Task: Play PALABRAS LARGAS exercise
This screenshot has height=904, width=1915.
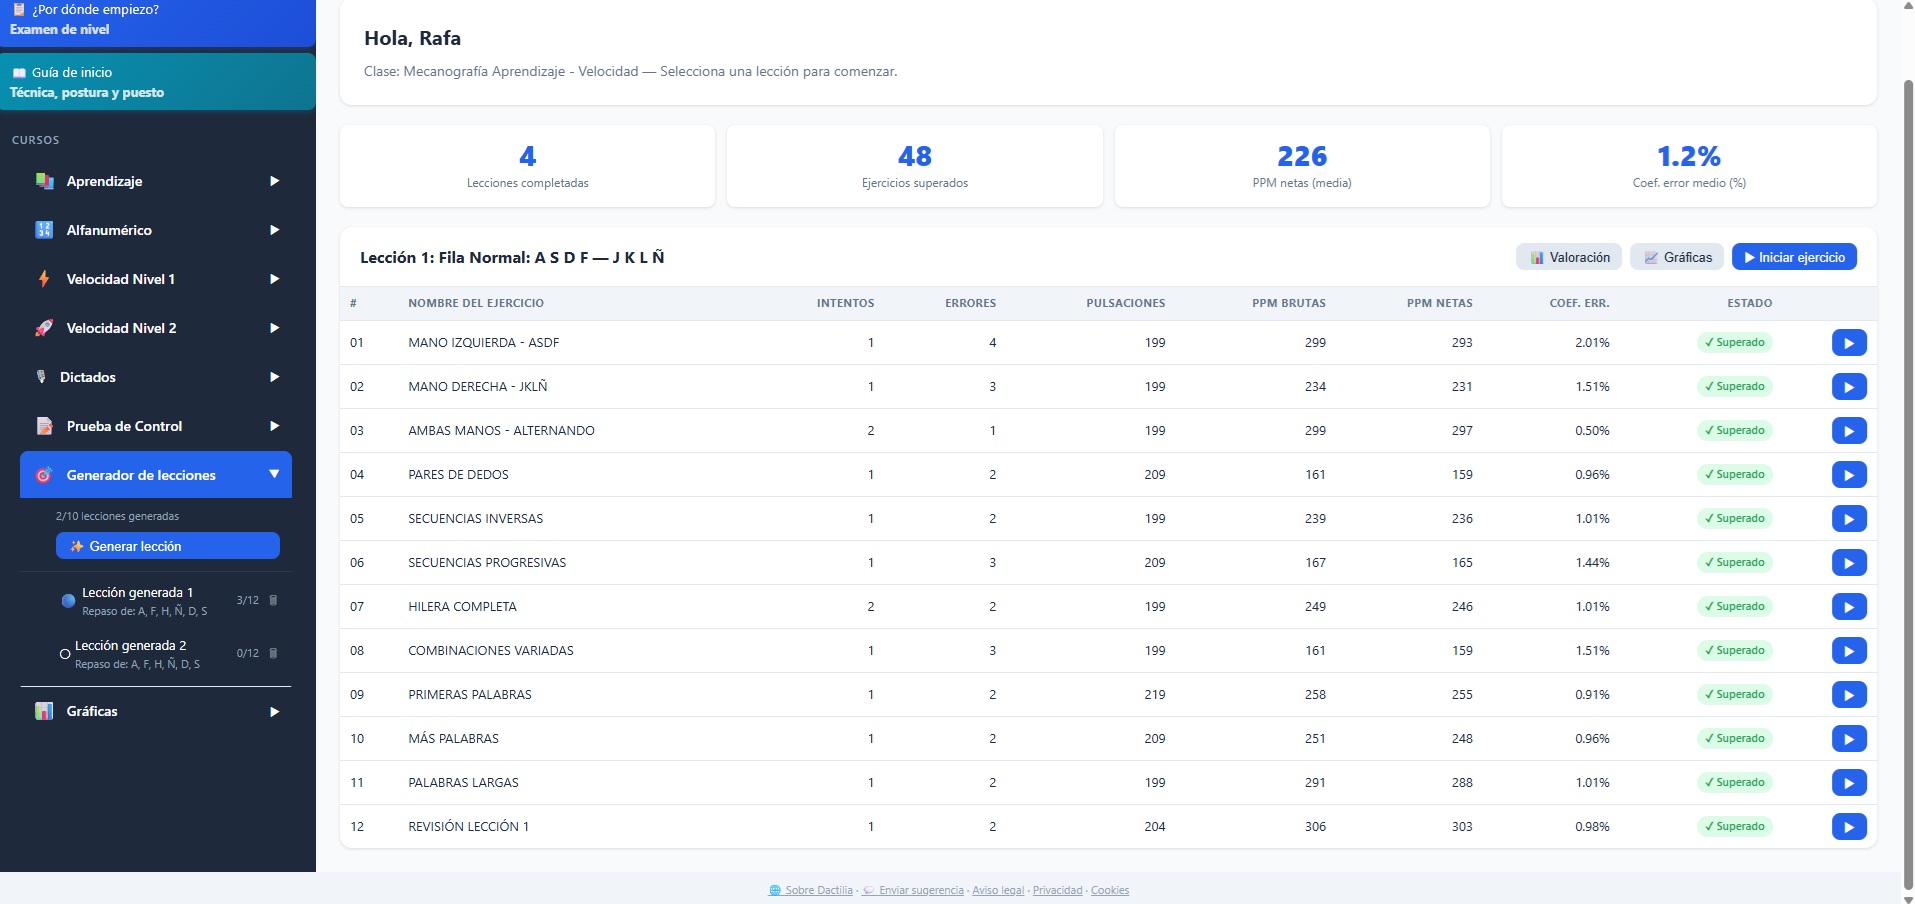Action: [1849, 783]
